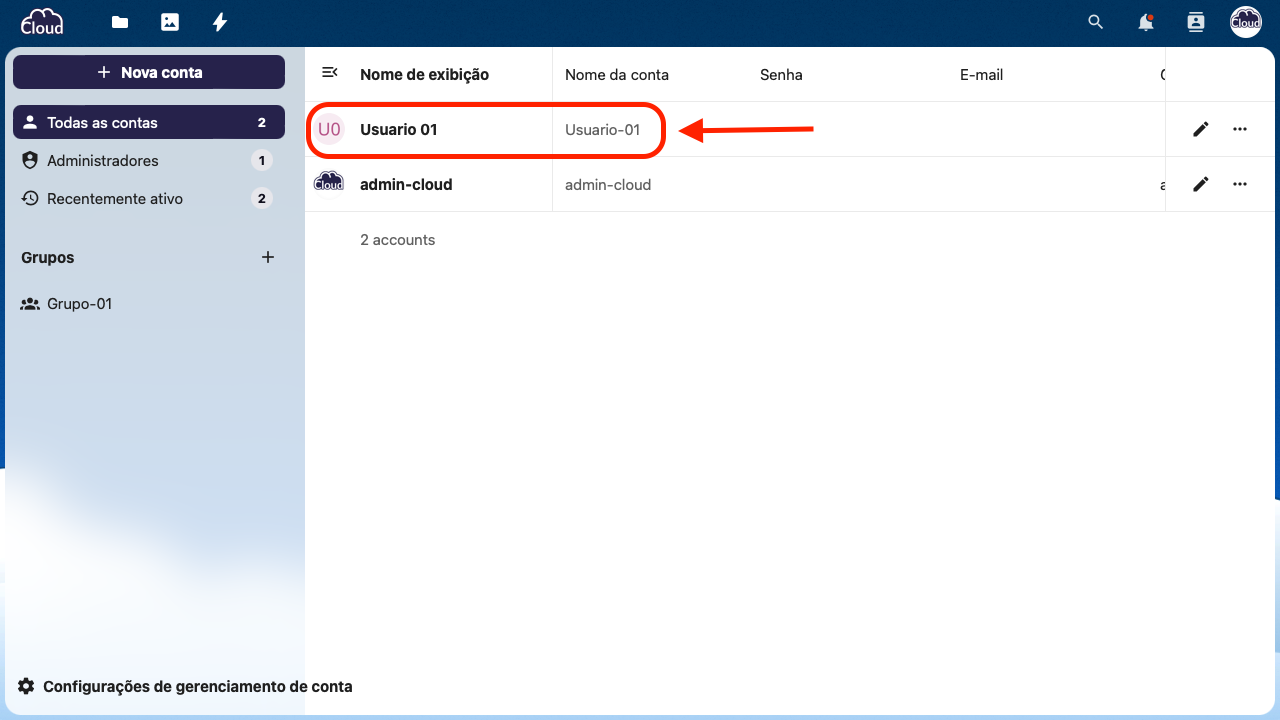
Task: Click the counter badge on Administradores
Action: coord(262,160)
